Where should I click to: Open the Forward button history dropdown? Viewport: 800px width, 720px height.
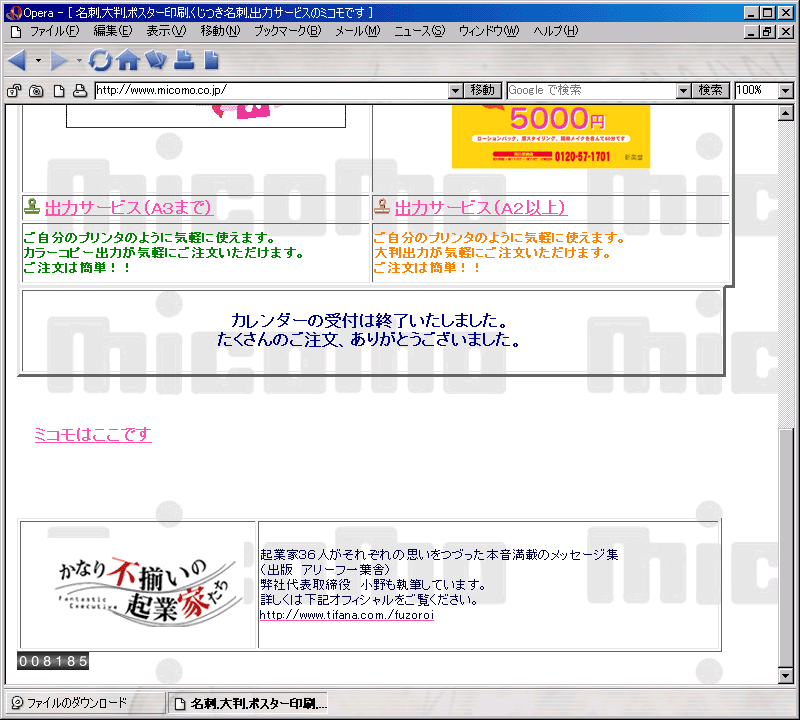79,60
